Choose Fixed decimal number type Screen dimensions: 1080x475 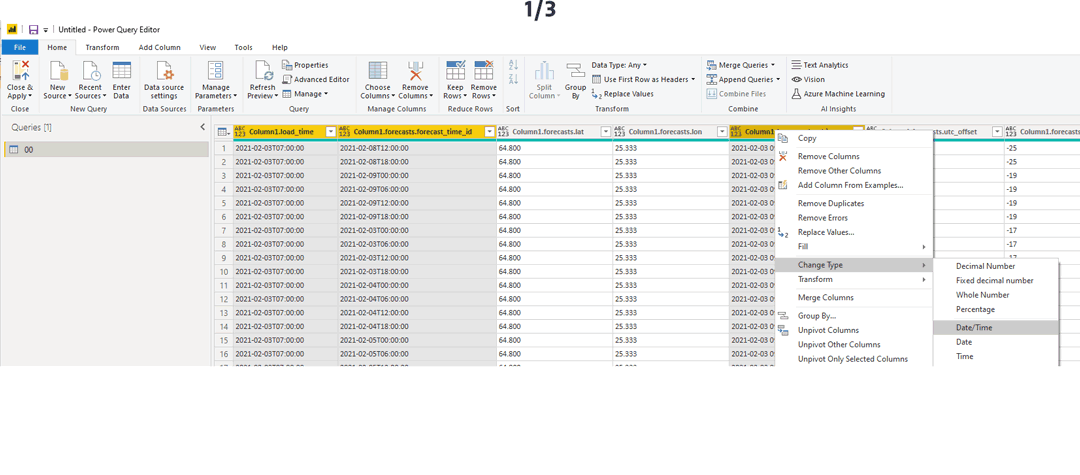[x=995, y=280]
